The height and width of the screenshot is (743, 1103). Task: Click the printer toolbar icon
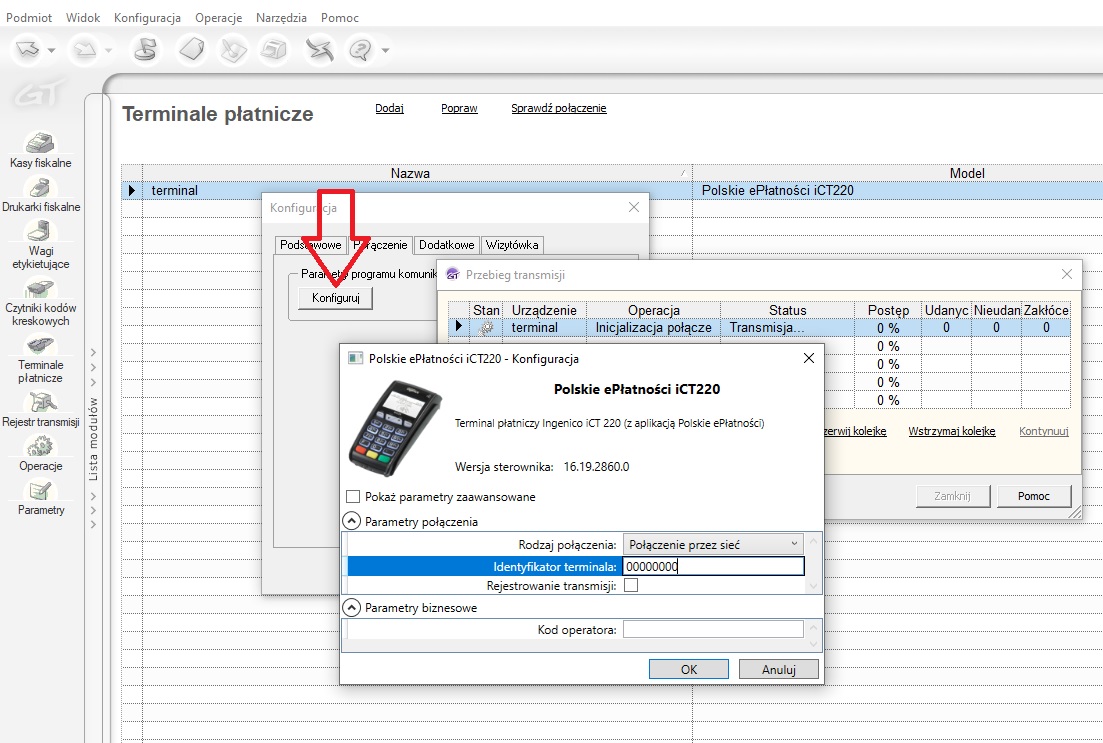[274, 50]
